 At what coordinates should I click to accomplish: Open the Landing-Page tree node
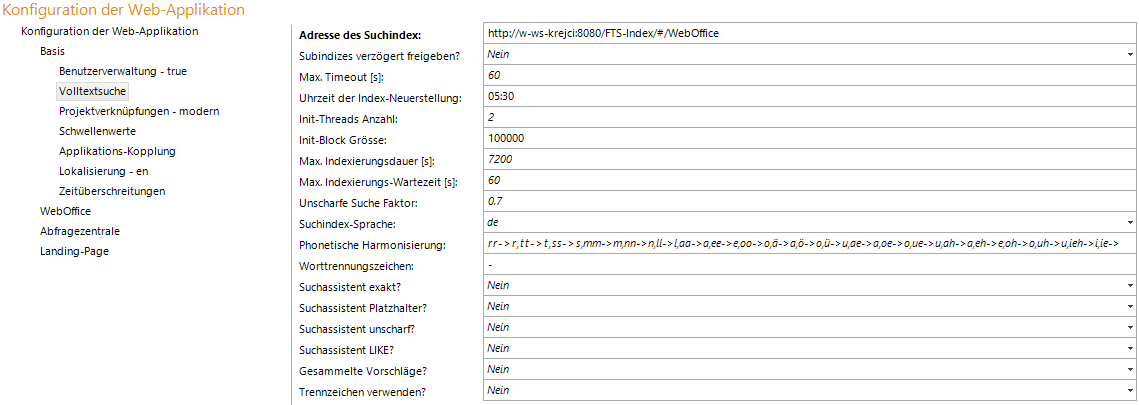coord(74,251)
